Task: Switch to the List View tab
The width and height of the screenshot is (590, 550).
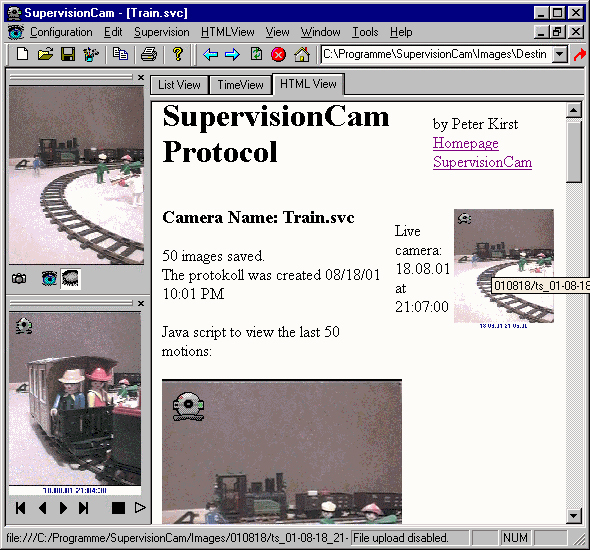Action: coord(179,85)
